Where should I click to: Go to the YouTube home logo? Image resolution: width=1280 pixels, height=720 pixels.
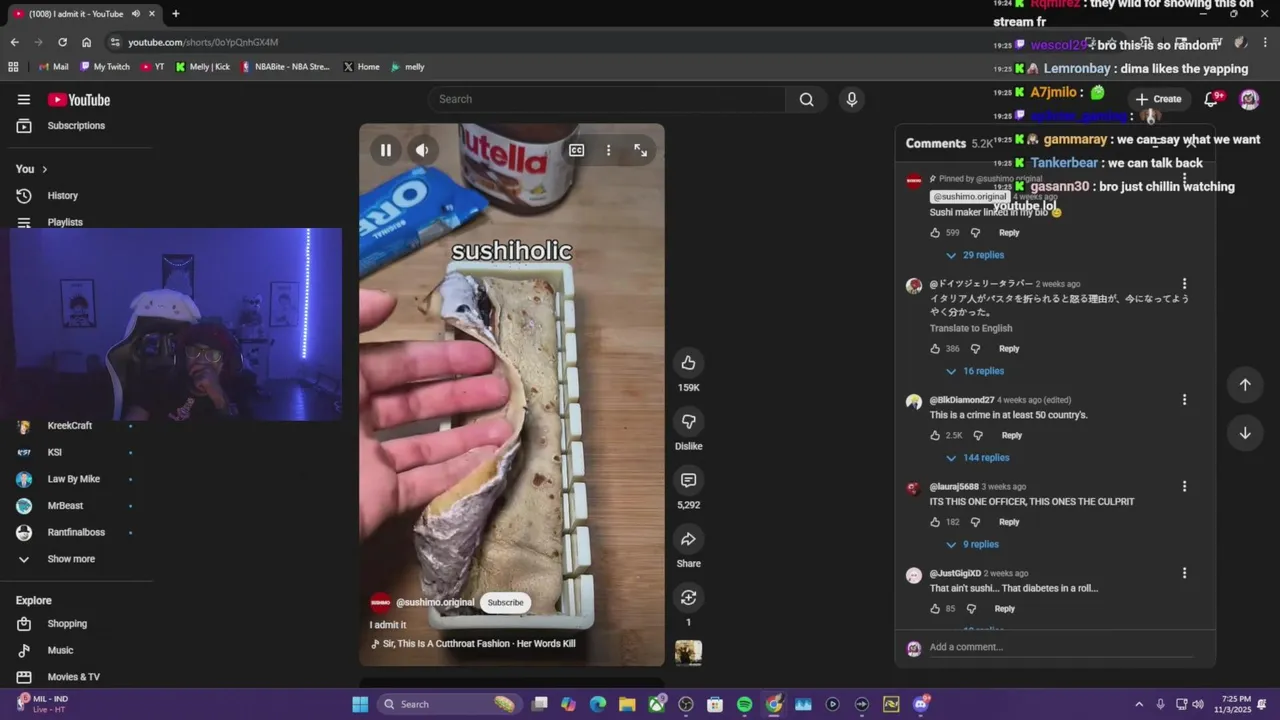click(x=79, y=100)
